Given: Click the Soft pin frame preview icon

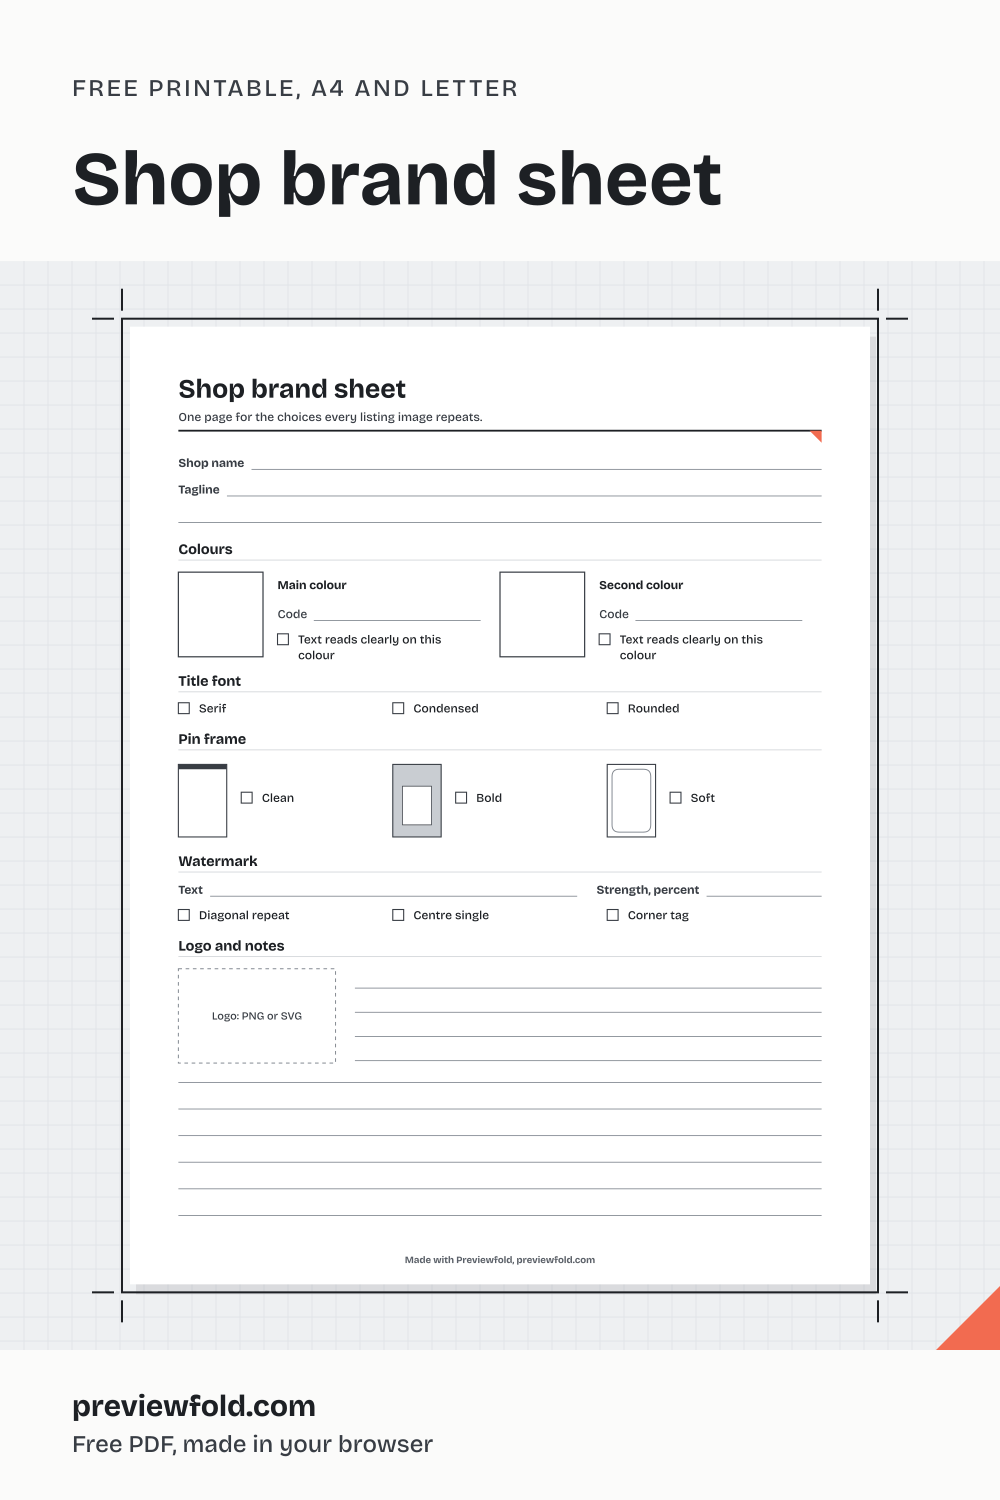Looking at the screenshot, I should pyautogui.click(x=632, y=801).
